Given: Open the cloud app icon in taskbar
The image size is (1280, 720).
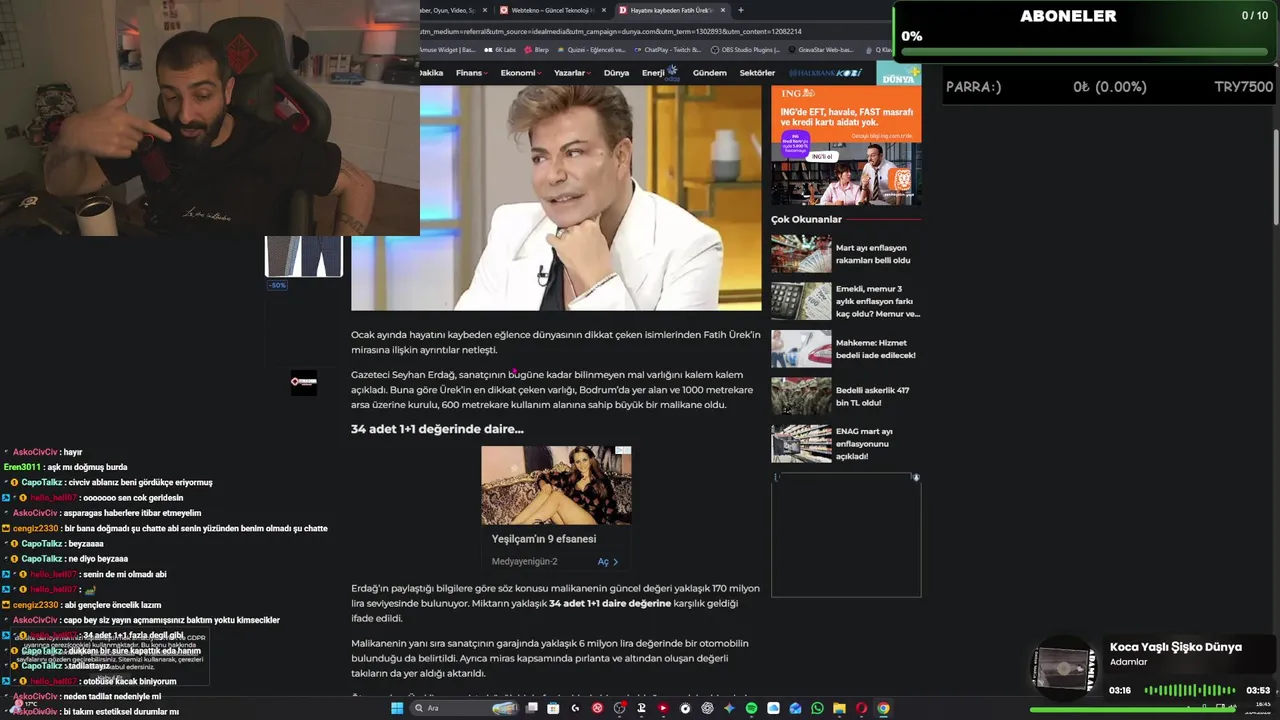Looking at the screenshot, I should 773,708.
